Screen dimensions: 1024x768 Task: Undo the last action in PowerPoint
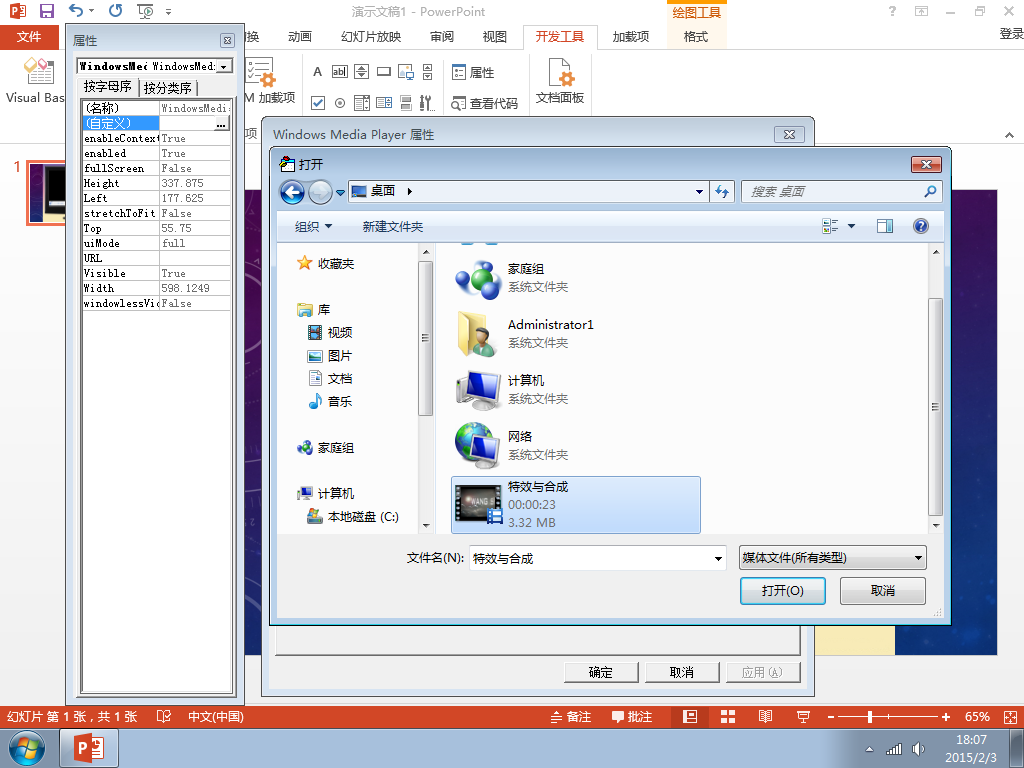tap(76, 10)
